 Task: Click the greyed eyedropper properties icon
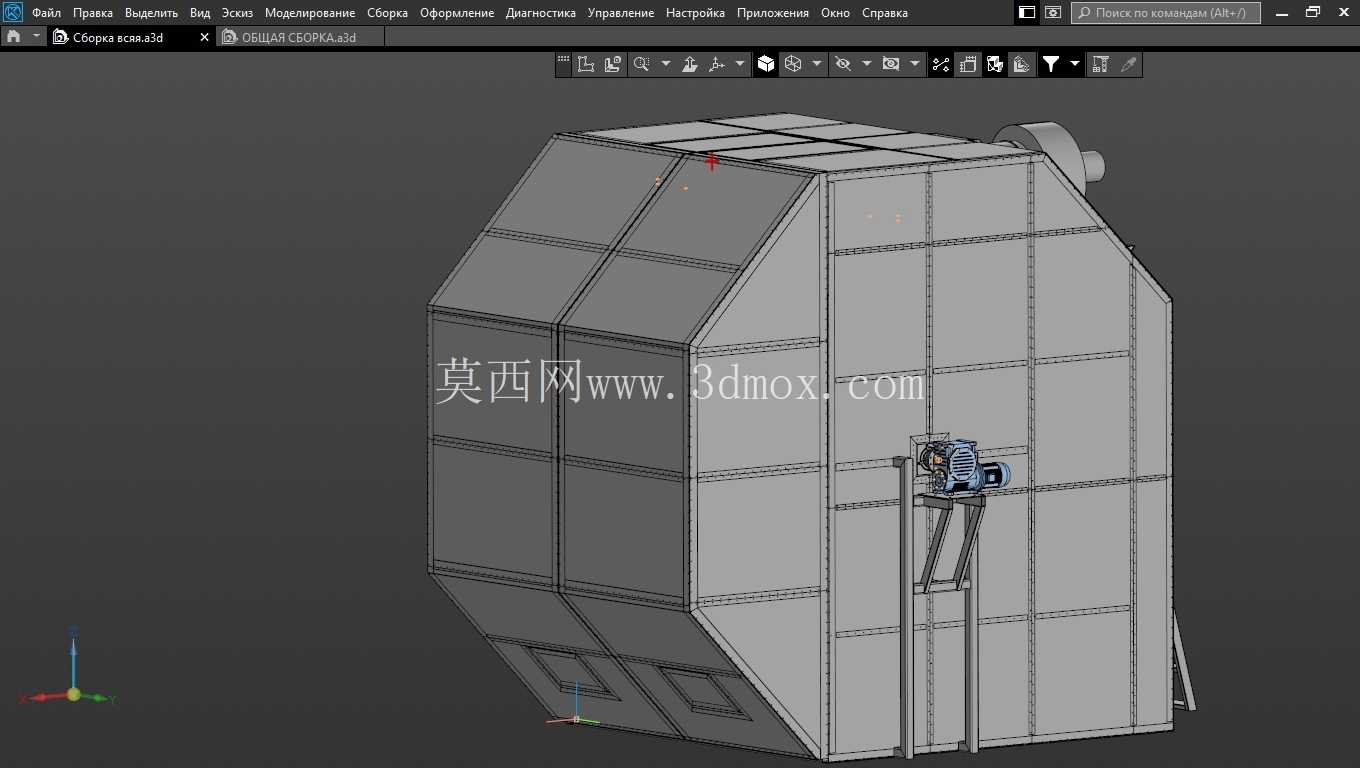1128,64
